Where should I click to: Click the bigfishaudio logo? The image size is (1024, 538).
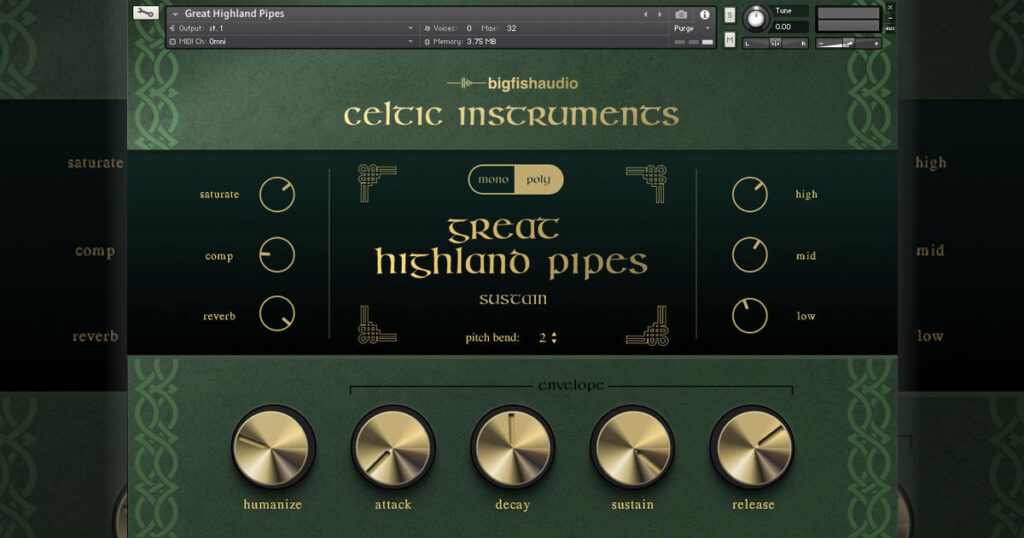point(513,83)
